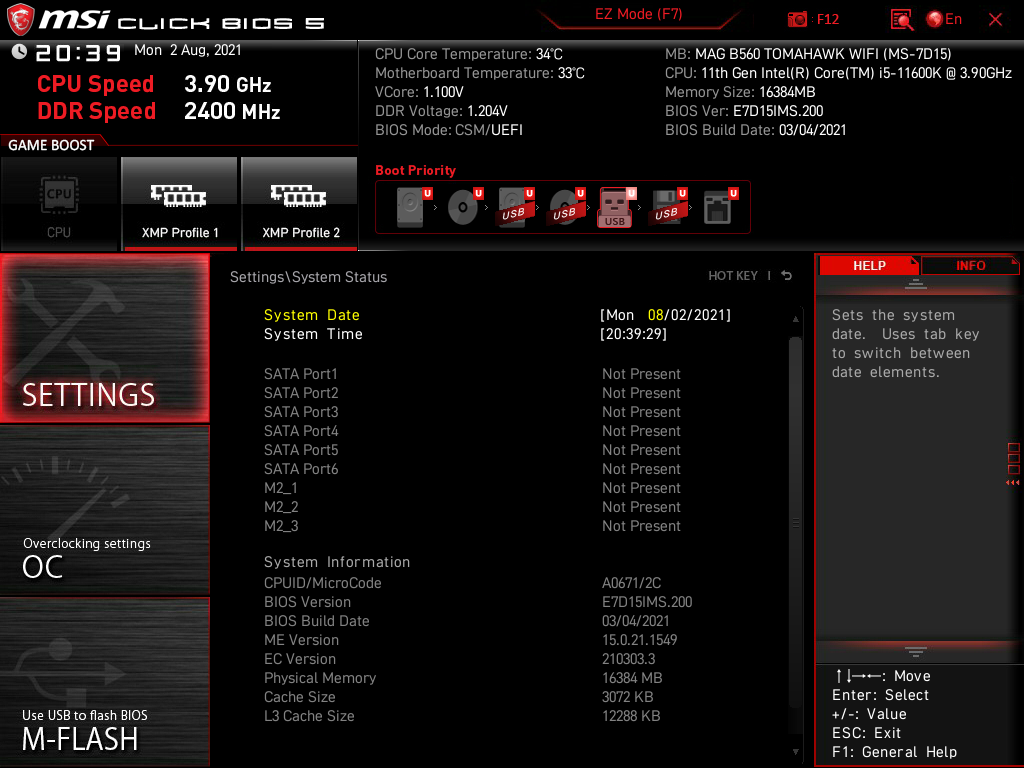Switch to the INFO tab
Screen dimensions: 1024x768
(x=970, y=265)
